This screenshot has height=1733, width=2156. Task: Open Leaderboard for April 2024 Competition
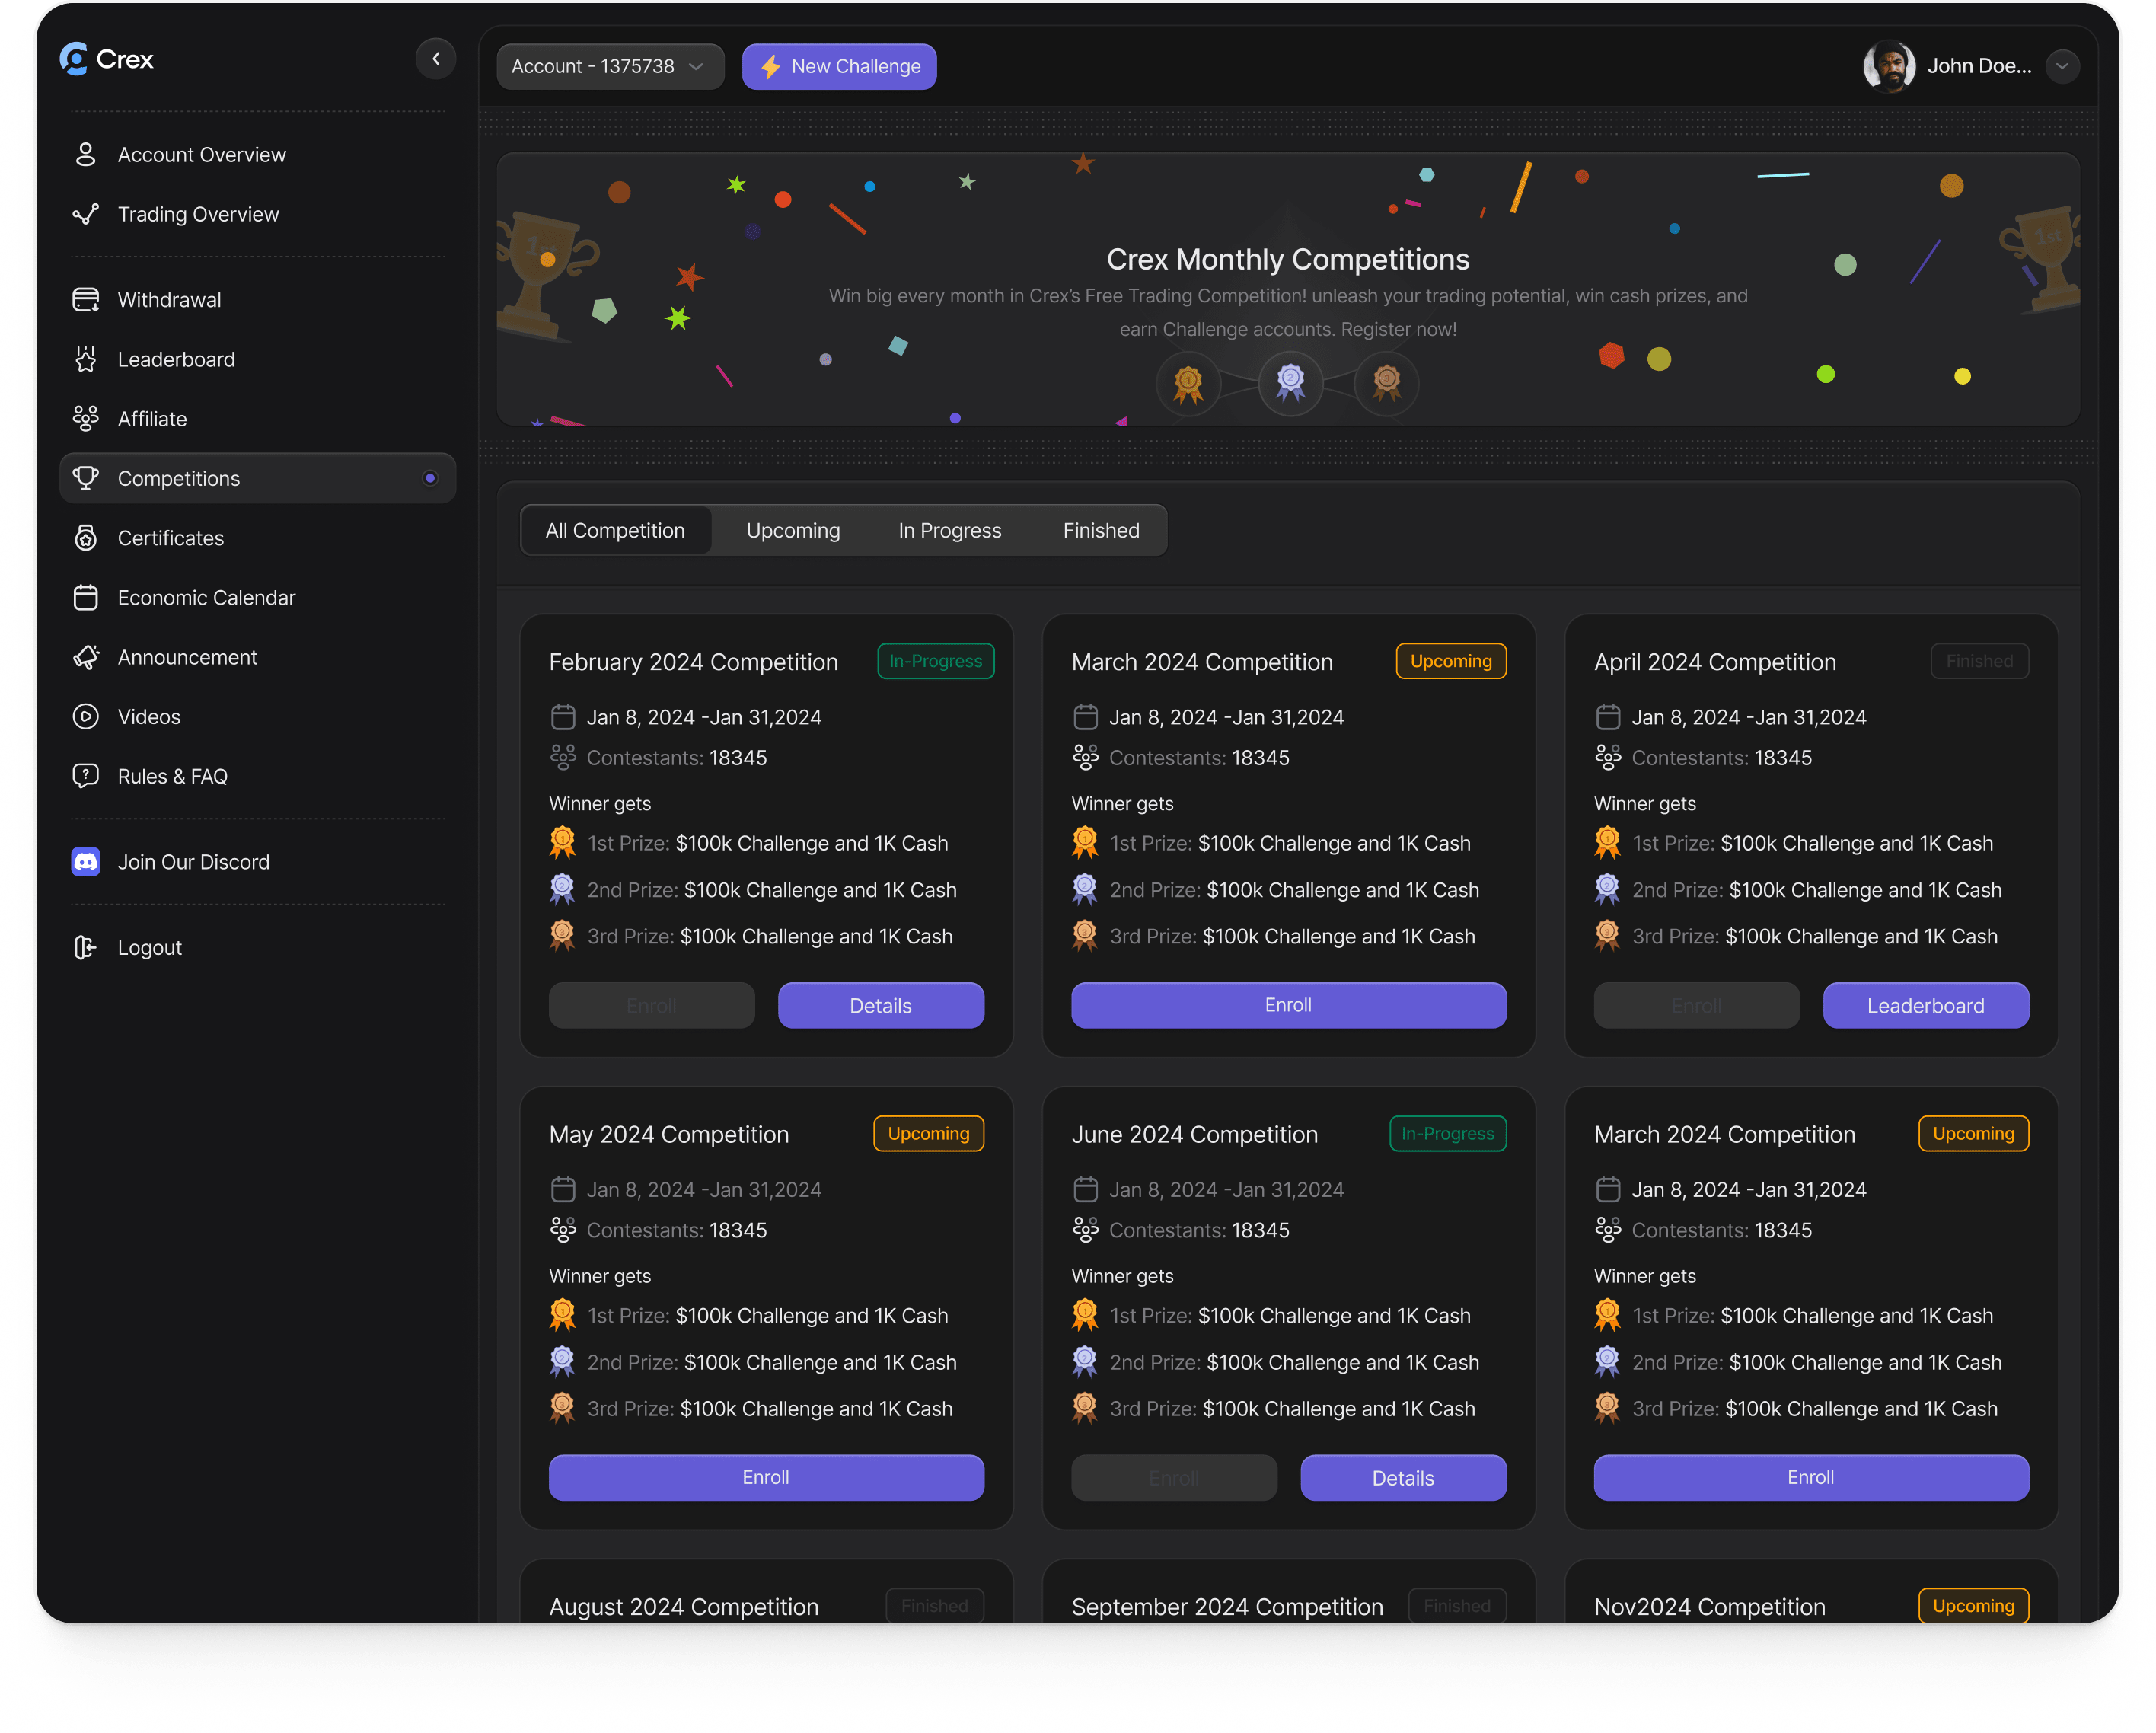[x=1925, y=1005]
